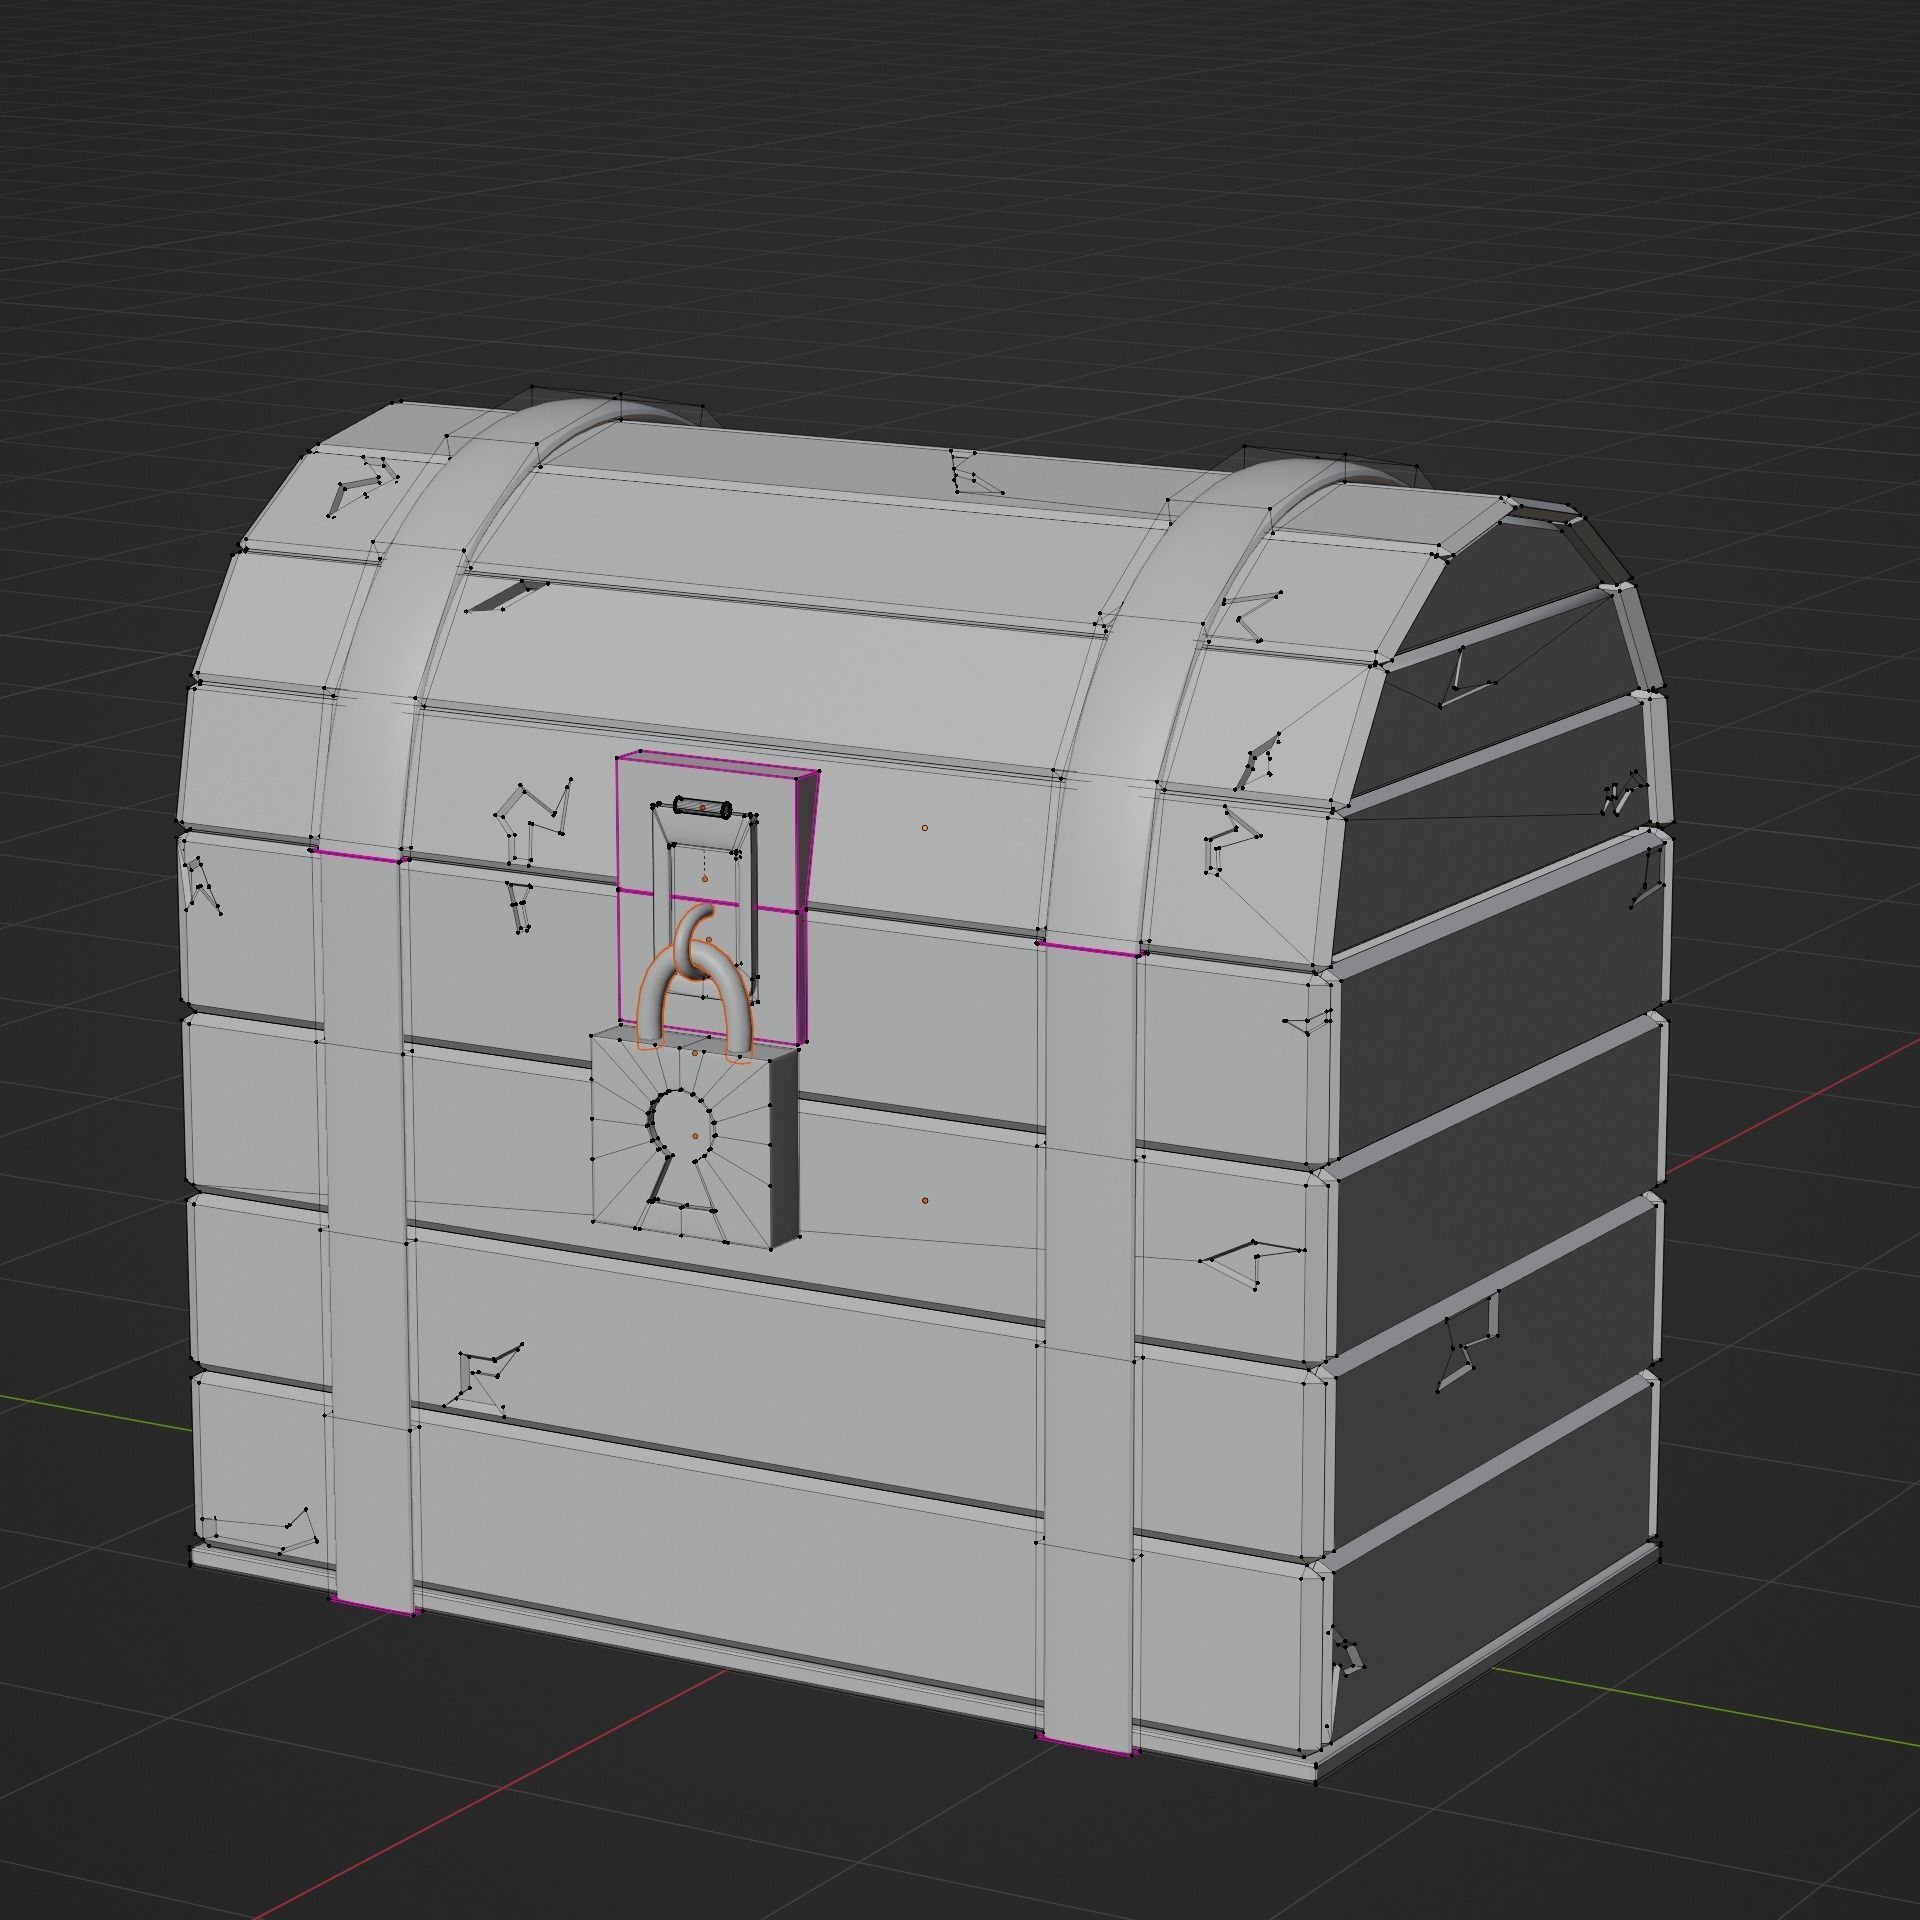This screenshot has height=1920, width=1920.
Task: Click the small cylinder pin above the latch
Action: [x=703, y=807]
